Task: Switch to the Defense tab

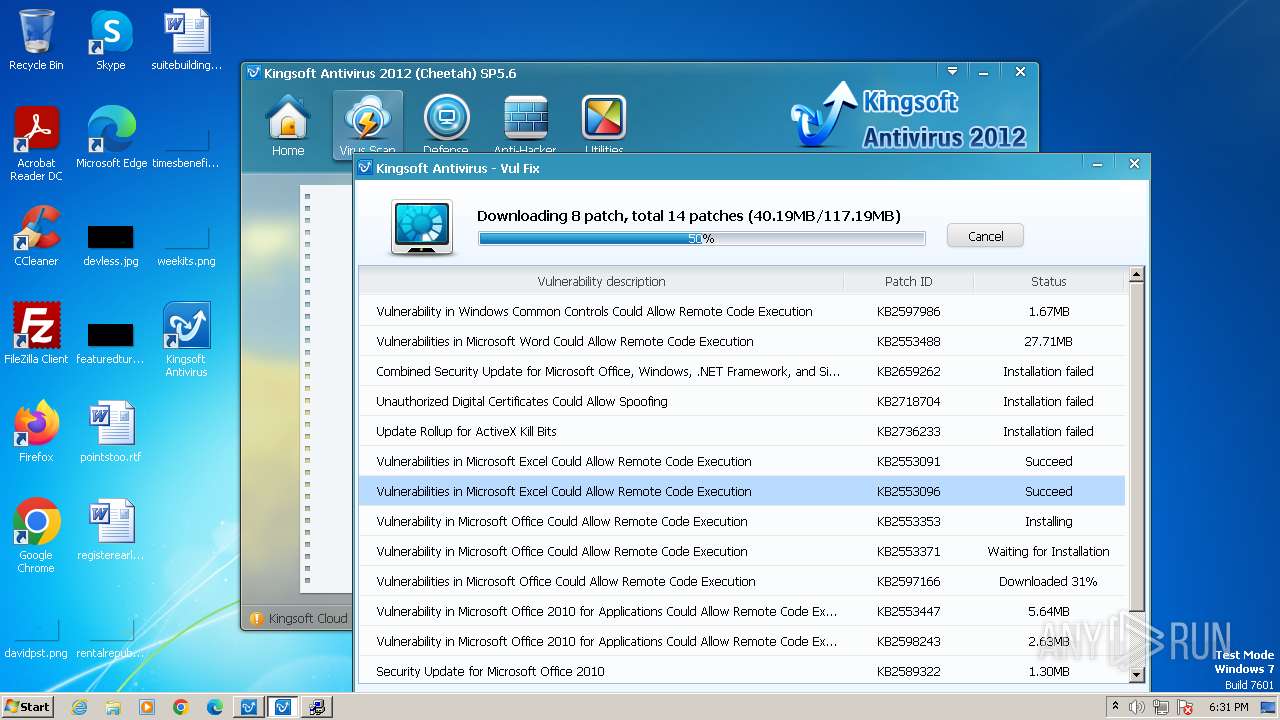Action: tap(446, 125)
